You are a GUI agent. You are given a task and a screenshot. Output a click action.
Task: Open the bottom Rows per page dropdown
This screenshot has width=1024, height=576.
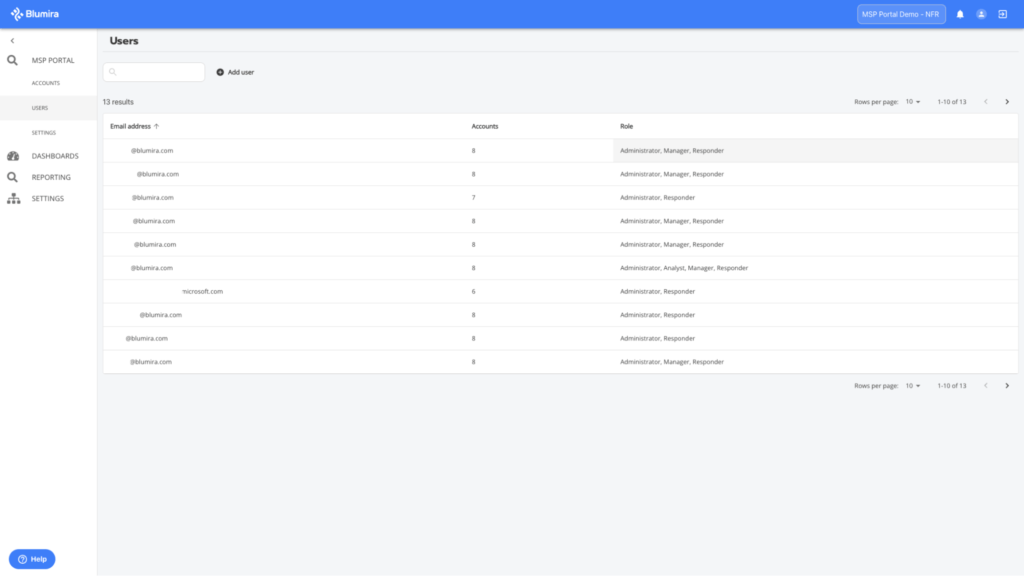911,385
